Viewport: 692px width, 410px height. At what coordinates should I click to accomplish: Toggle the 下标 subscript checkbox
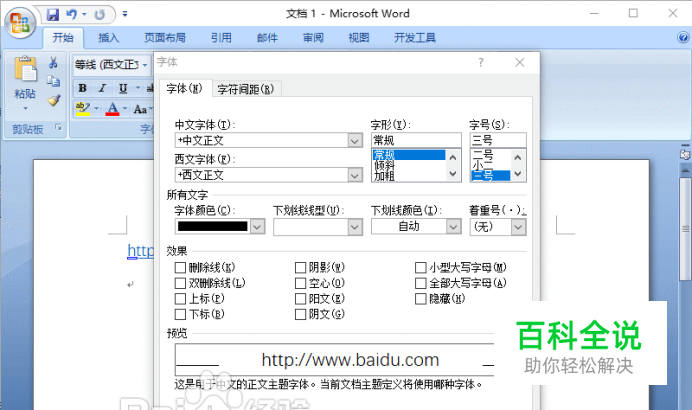coord(180,314)
